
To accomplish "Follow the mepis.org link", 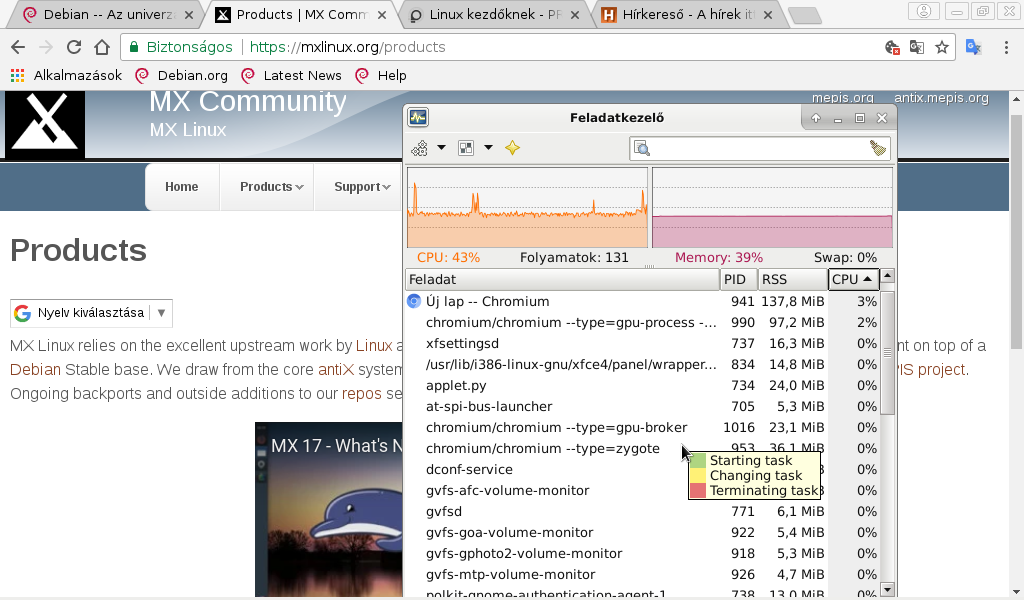I will pyautogui.click(x=842, y=97).
